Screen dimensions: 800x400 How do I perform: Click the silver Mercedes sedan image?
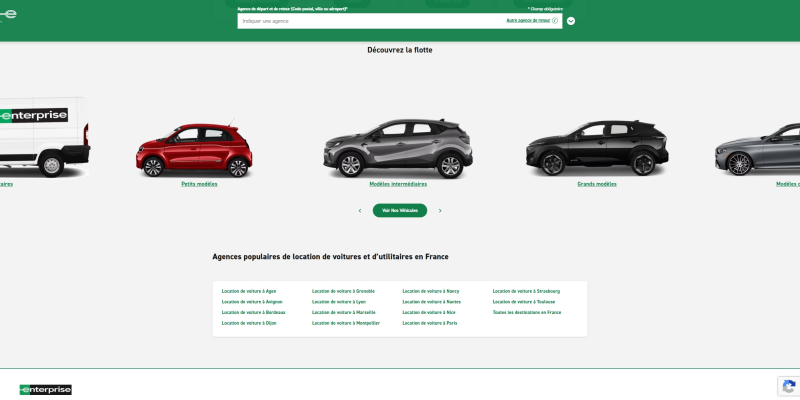(x=758, y=149)
